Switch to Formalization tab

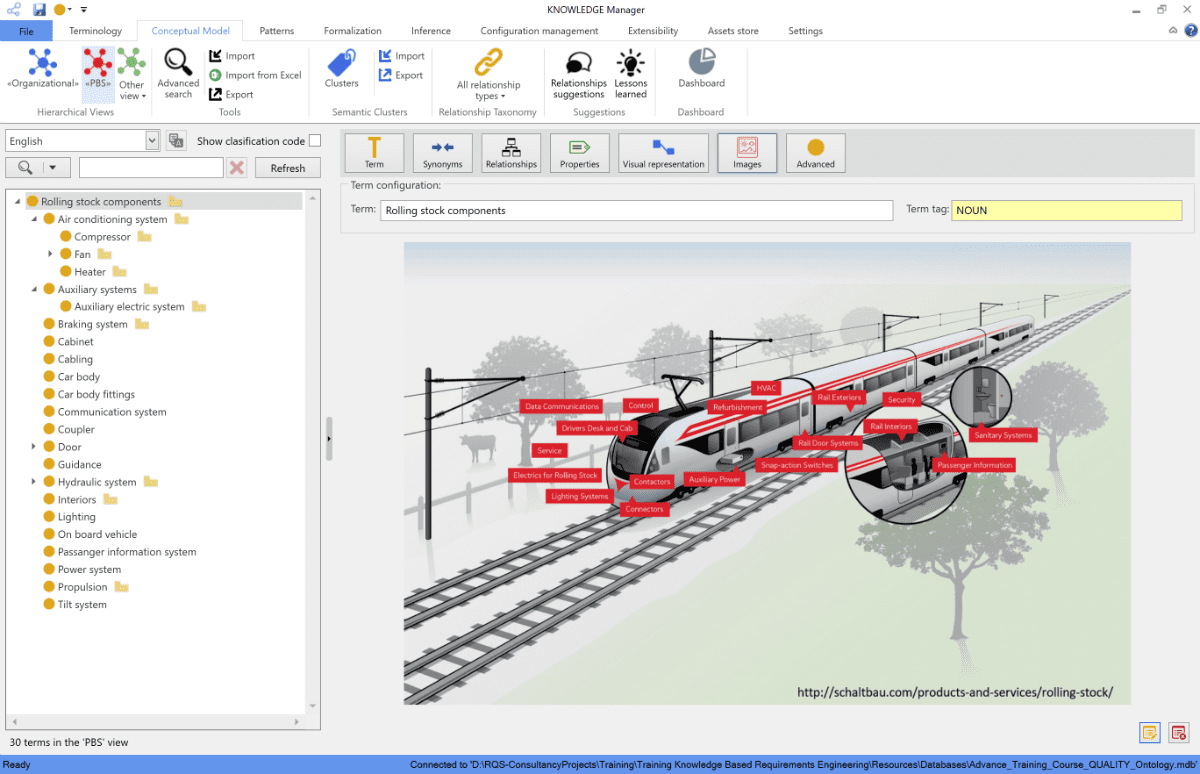click(353, 31)
